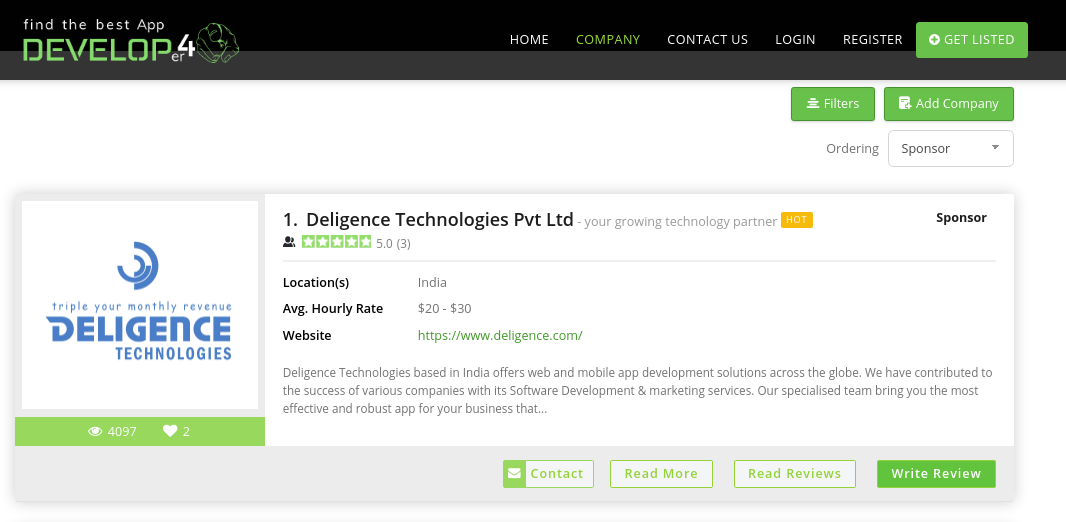Click the "5.0 (3)" rating text
Image resolution: width=1066 pixels, height=522 pixels.
pyautogui.click(x=394, y=243)
